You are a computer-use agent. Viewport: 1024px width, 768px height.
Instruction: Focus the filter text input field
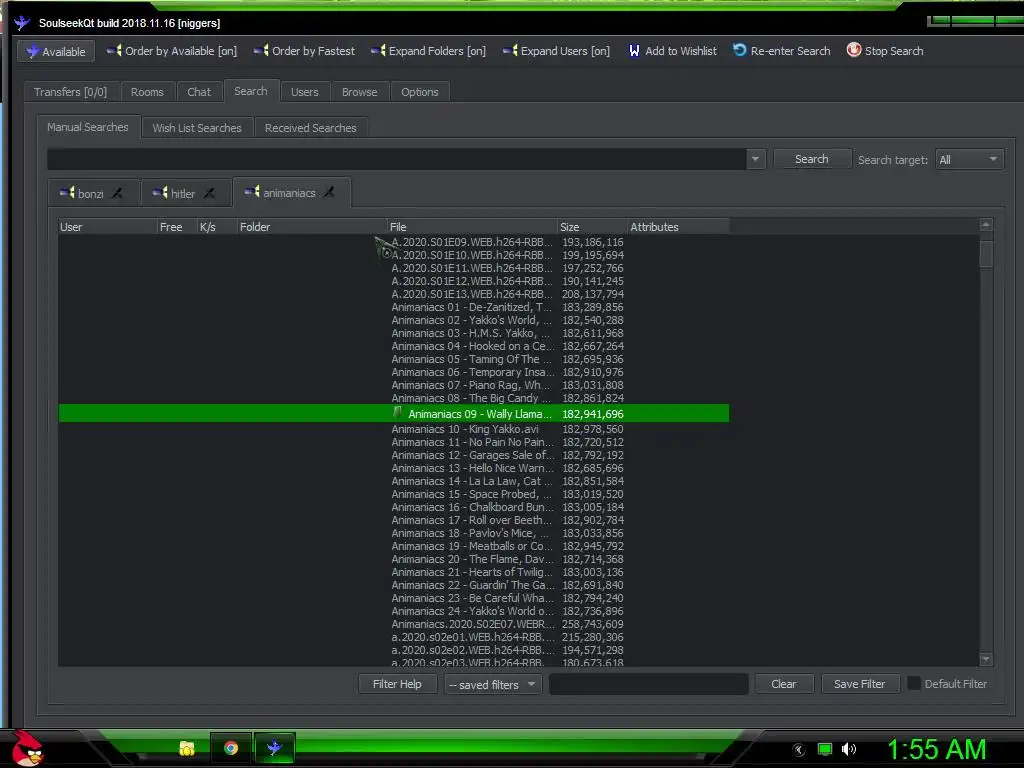(648, 684)
